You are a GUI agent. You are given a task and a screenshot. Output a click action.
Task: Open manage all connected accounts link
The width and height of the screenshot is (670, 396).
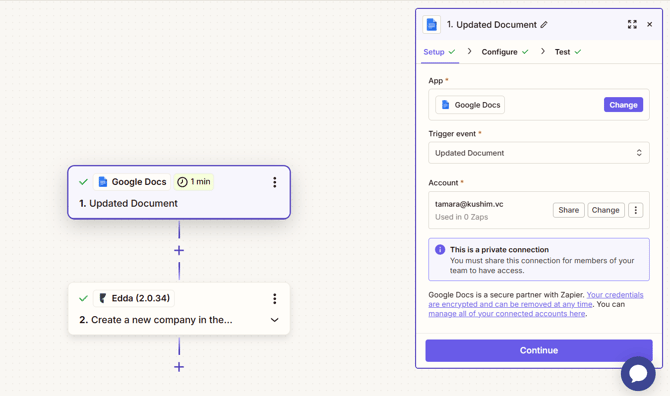click(507, 314)
